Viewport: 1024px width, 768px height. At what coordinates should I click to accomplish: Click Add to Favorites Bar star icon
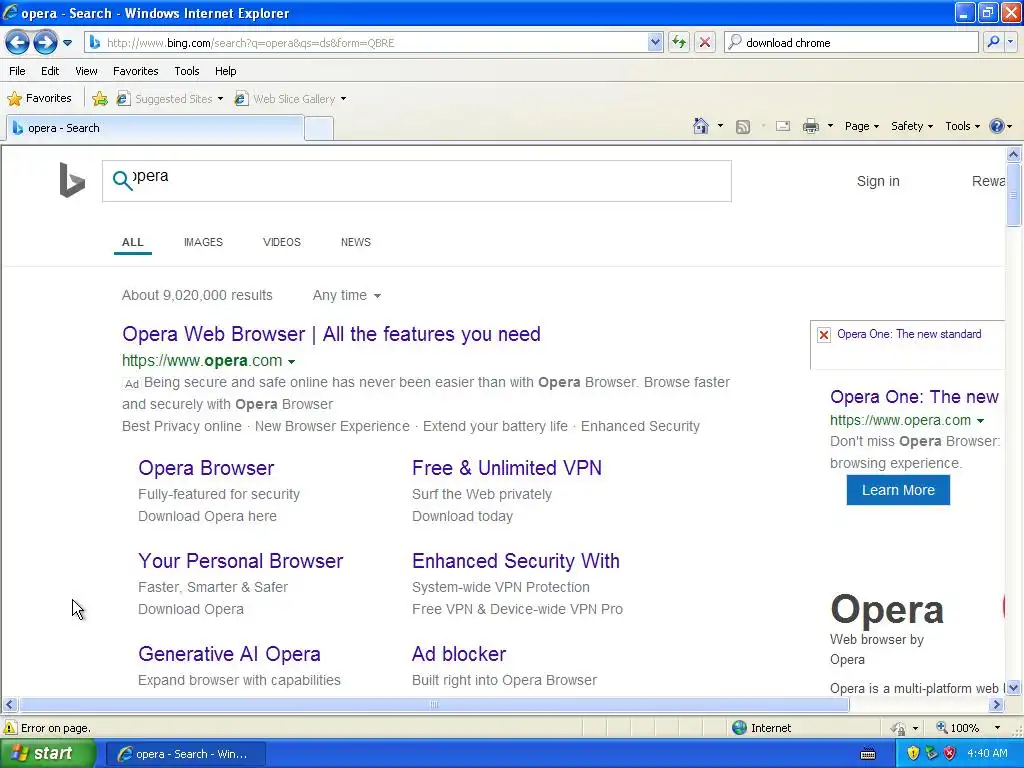click(x=100, y=99)
